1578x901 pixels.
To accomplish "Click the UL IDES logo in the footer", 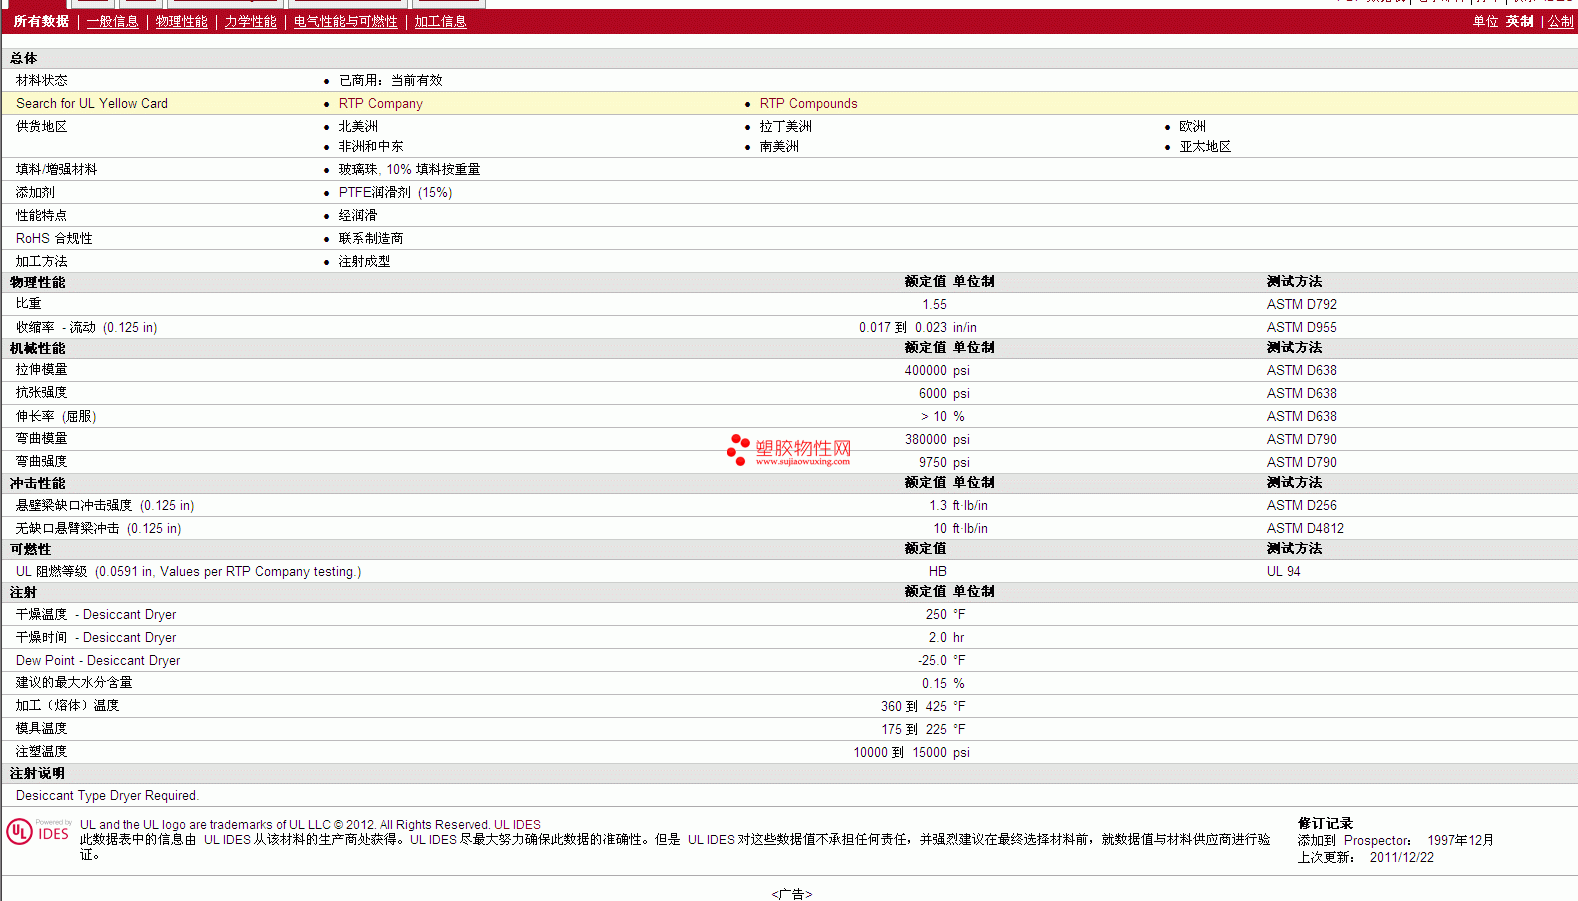I will pos(38,831).
